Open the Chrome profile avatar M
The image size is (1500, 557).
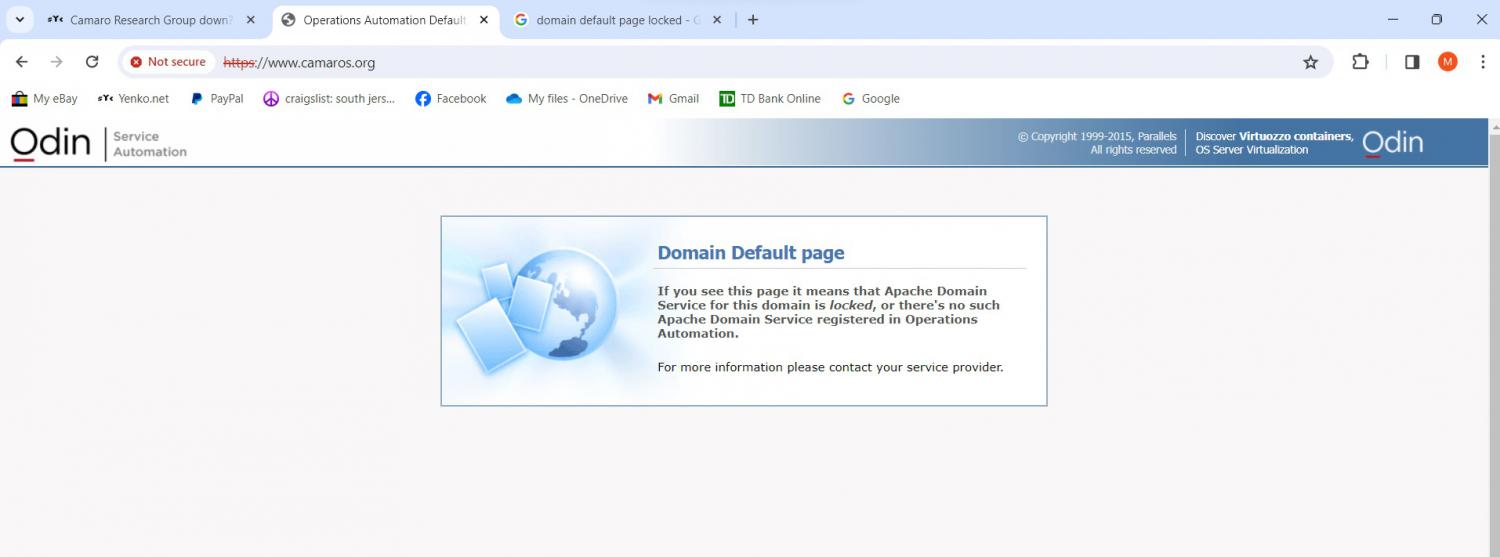(x=1447, y=62)
